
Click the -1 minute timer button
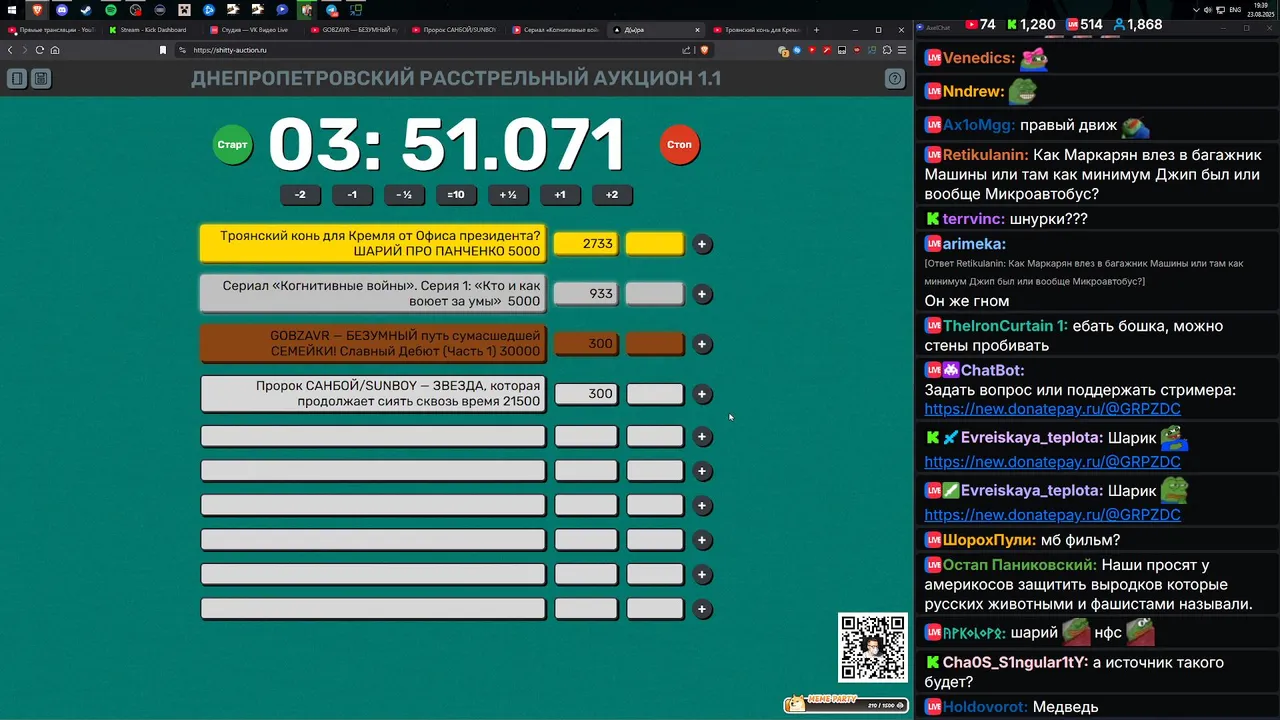(352, 195)
